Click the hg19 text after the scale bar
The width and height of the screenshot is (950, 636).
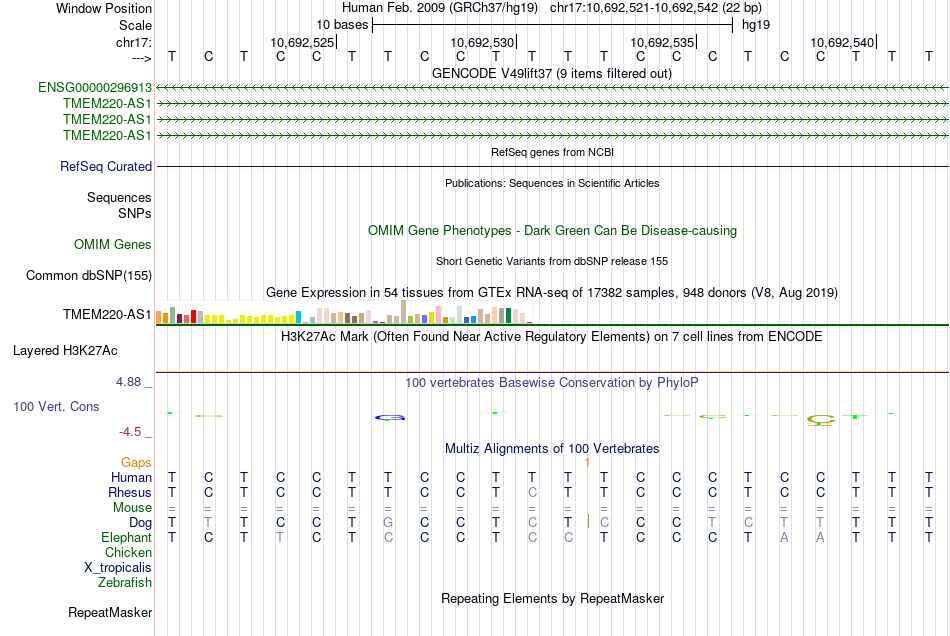tap(756, 25)
